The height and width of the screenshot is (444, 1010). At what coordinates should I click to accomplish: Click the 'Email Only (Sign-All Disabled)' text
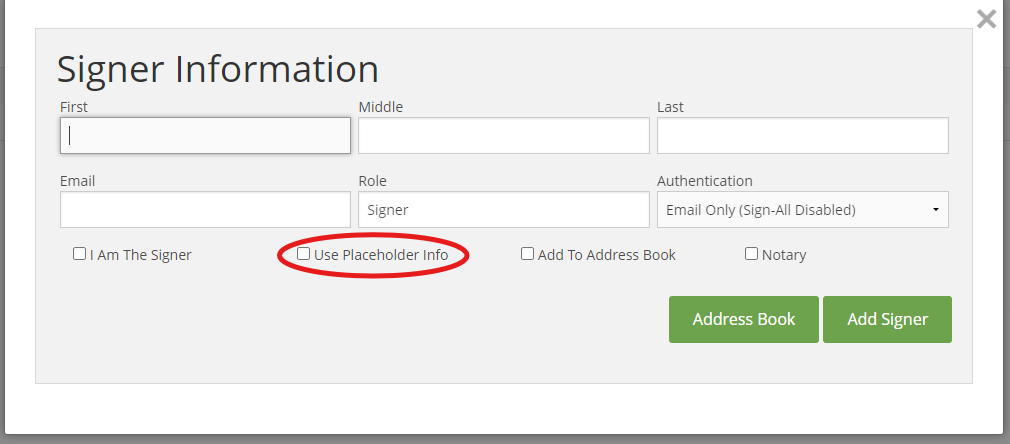tap(761, 210)
